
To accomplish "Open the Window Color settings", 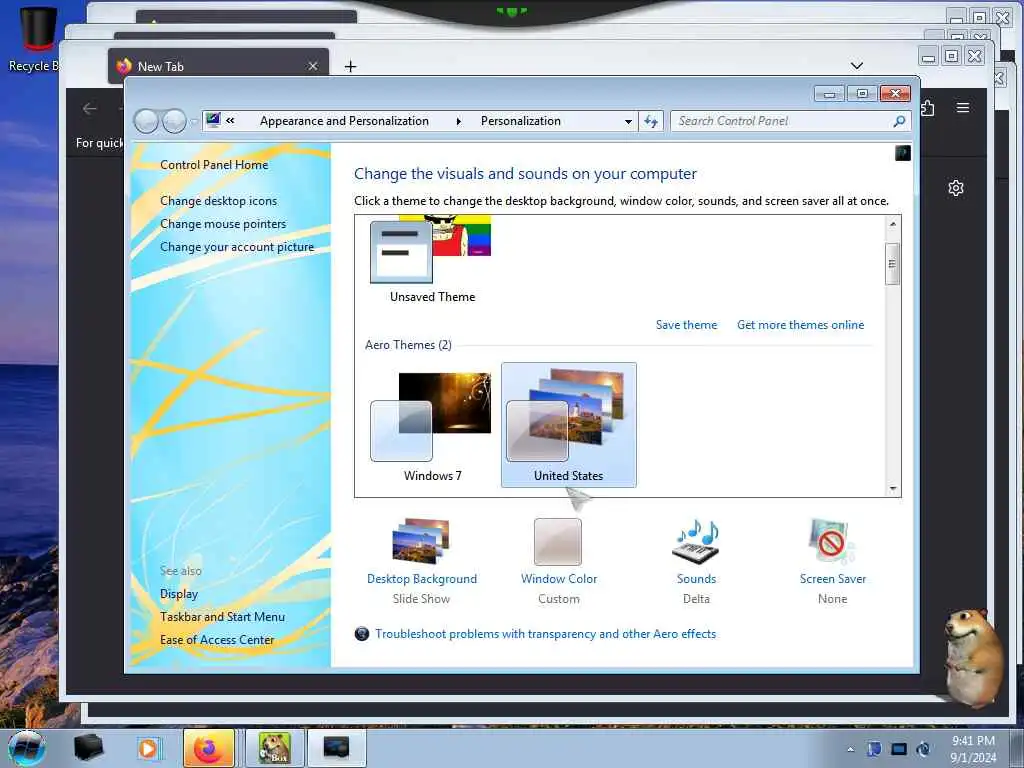I will coord(558,560).
